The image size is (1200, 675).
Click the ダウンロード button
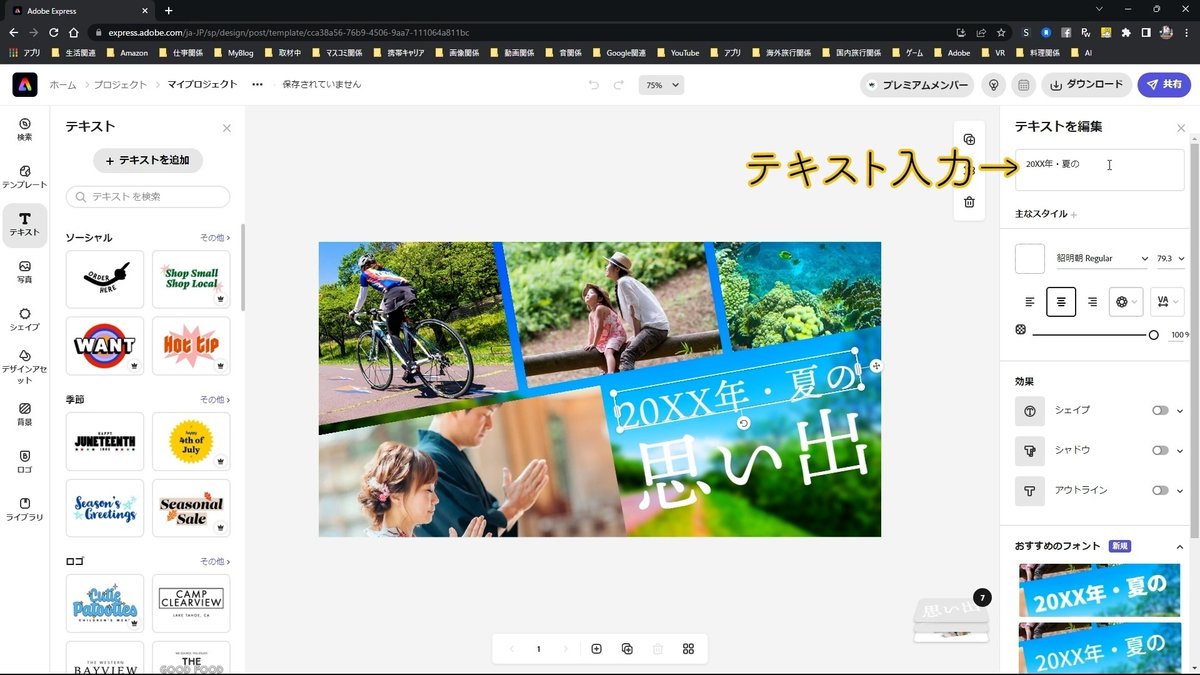(1086, 85)
